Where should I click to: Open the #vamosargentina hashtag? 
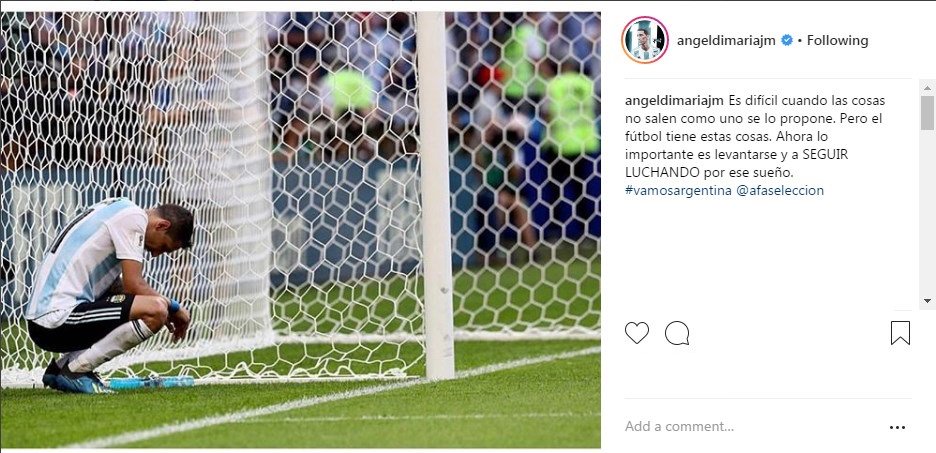(679, 190)
